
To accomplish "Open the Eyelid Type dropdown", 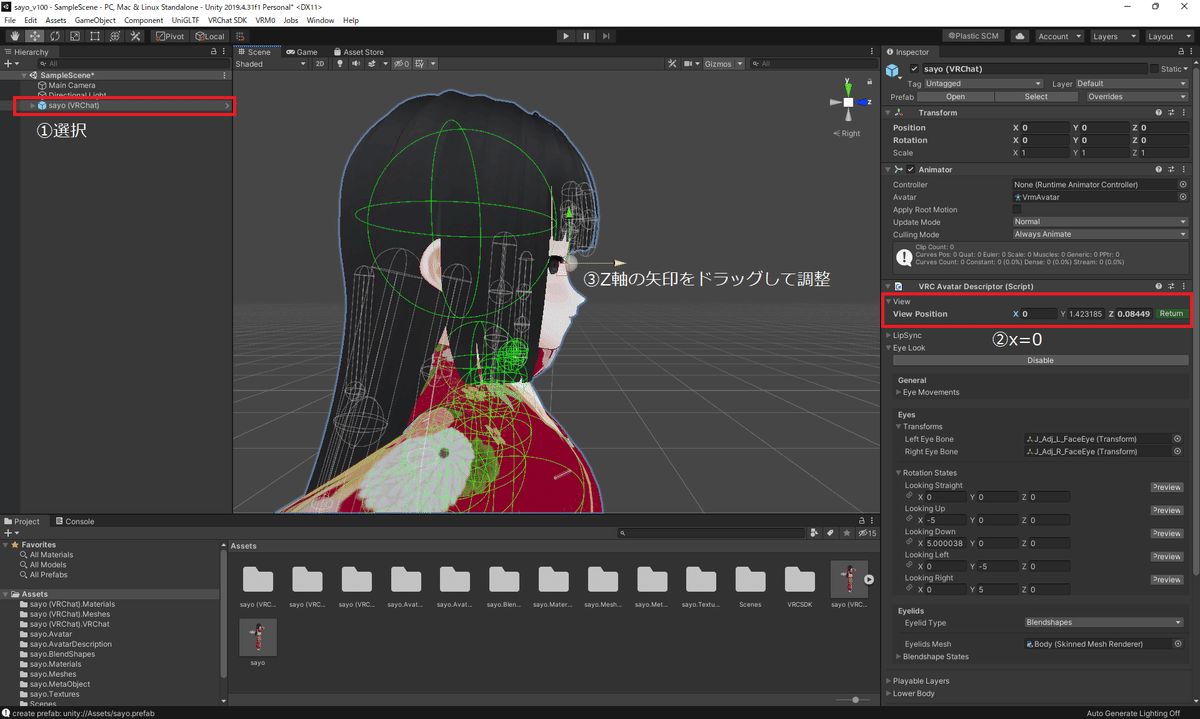I will (1105, 622).
